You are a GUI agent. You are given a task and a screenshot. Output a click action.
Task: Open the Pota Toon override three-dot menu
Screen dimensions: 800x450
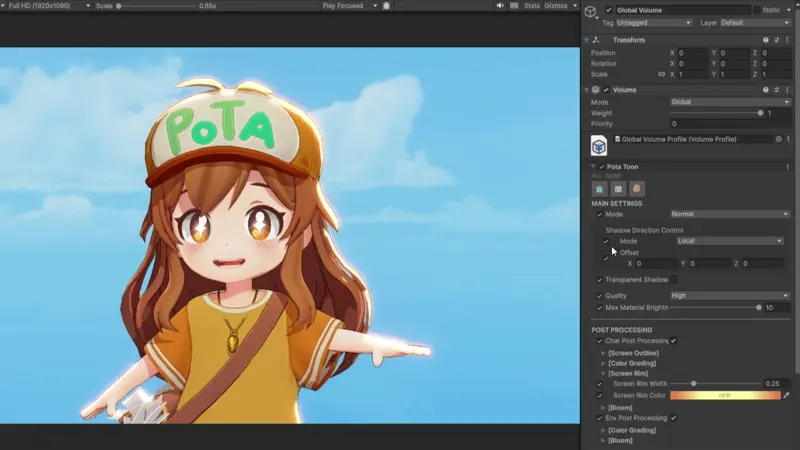[x=788, y=167]
